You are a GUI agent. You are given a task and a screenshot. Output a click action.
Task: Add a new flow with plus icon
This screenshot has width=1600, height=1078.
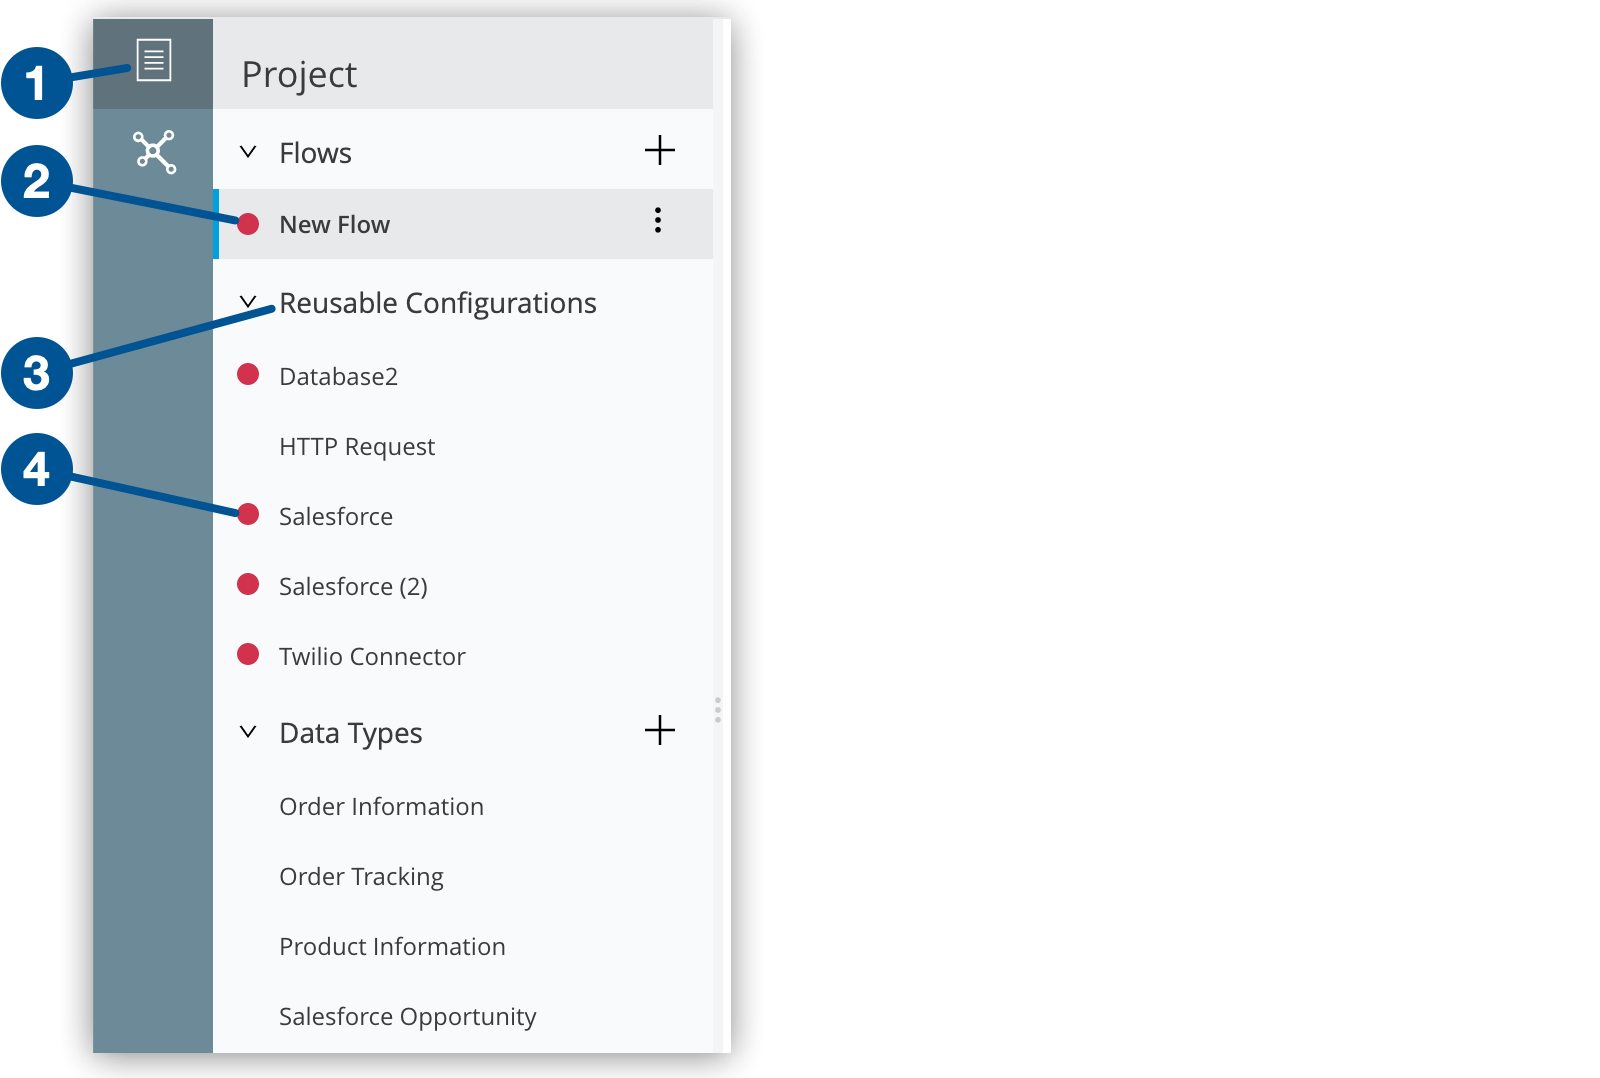[660, 151]
